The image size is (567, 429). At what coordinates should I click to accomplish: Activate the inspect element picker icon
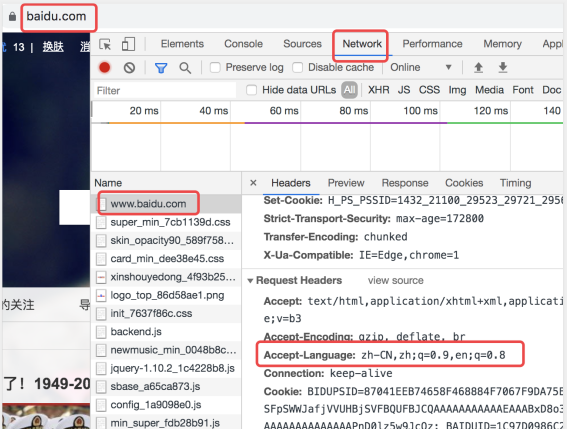(105, 44)
